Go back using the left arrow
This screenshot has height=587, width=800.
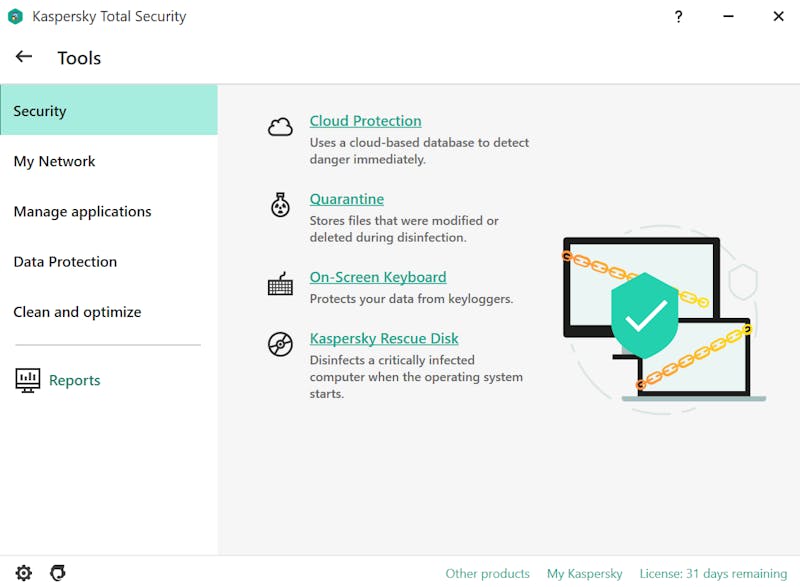pos(24,57)
